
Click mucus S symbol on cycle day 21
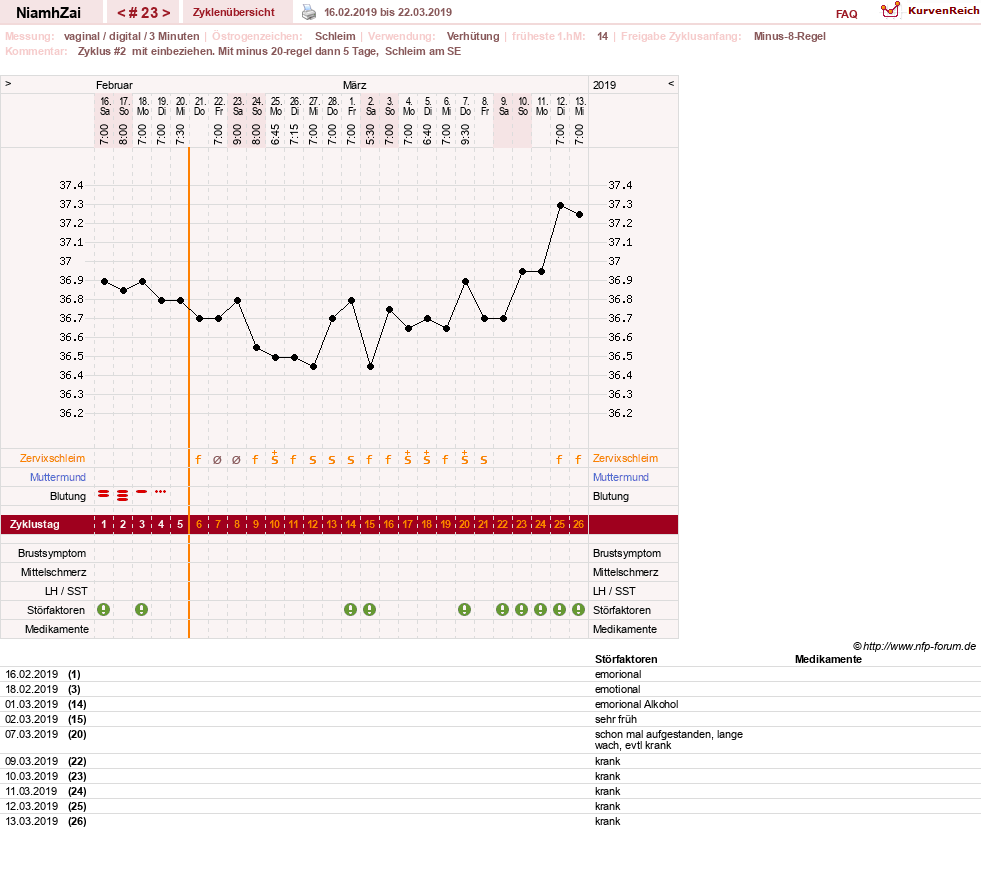(484, 460)
